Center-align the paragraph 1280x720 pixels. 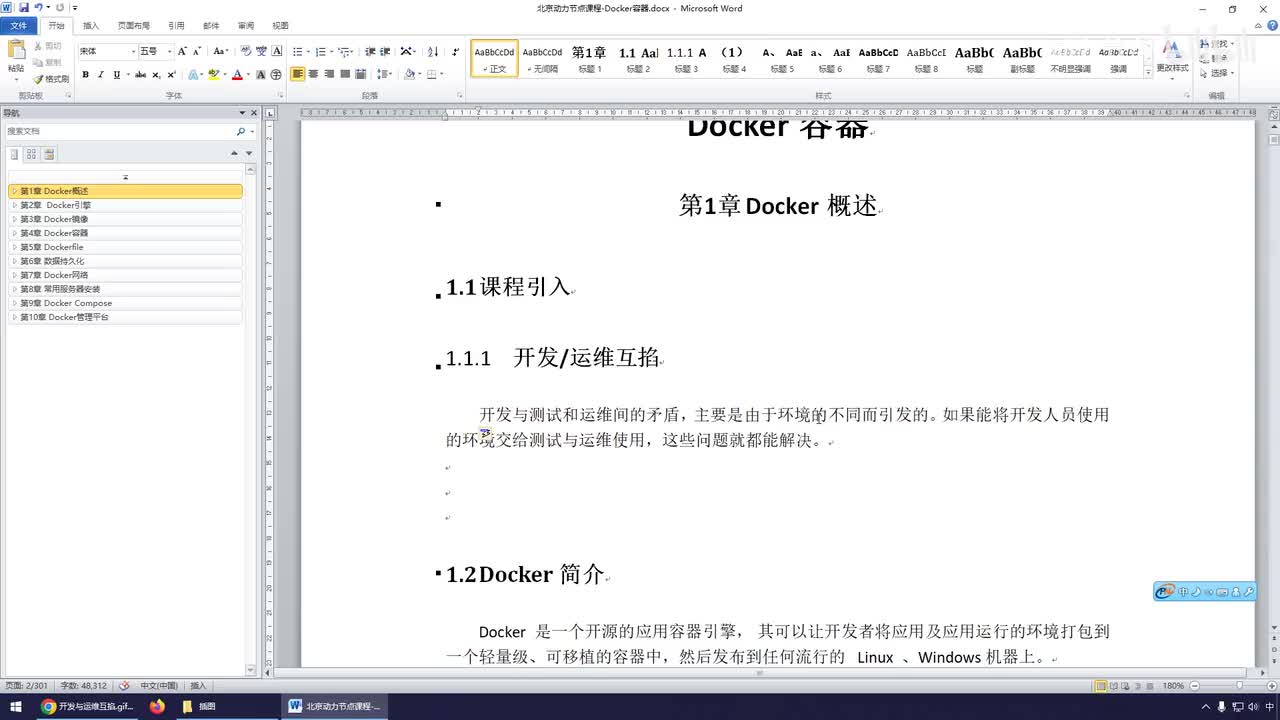[313, 74]
